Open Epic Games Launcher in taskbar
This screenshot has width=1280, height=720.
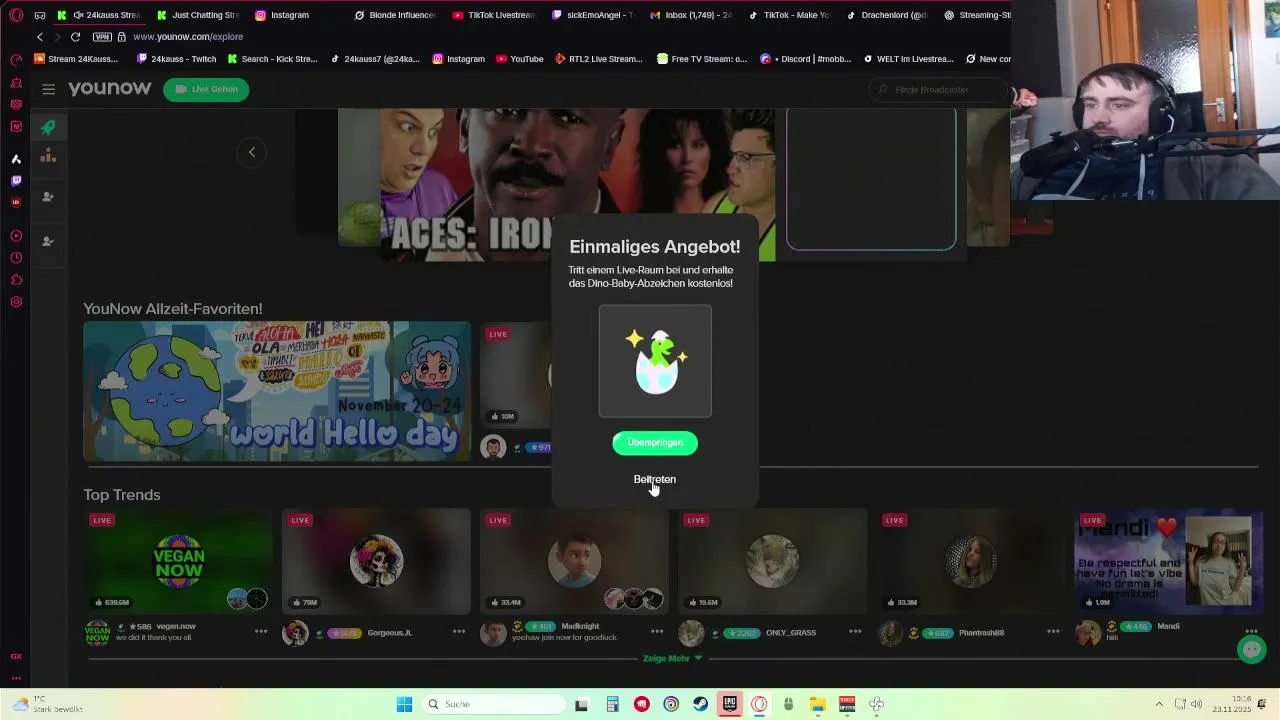point(730,704)
